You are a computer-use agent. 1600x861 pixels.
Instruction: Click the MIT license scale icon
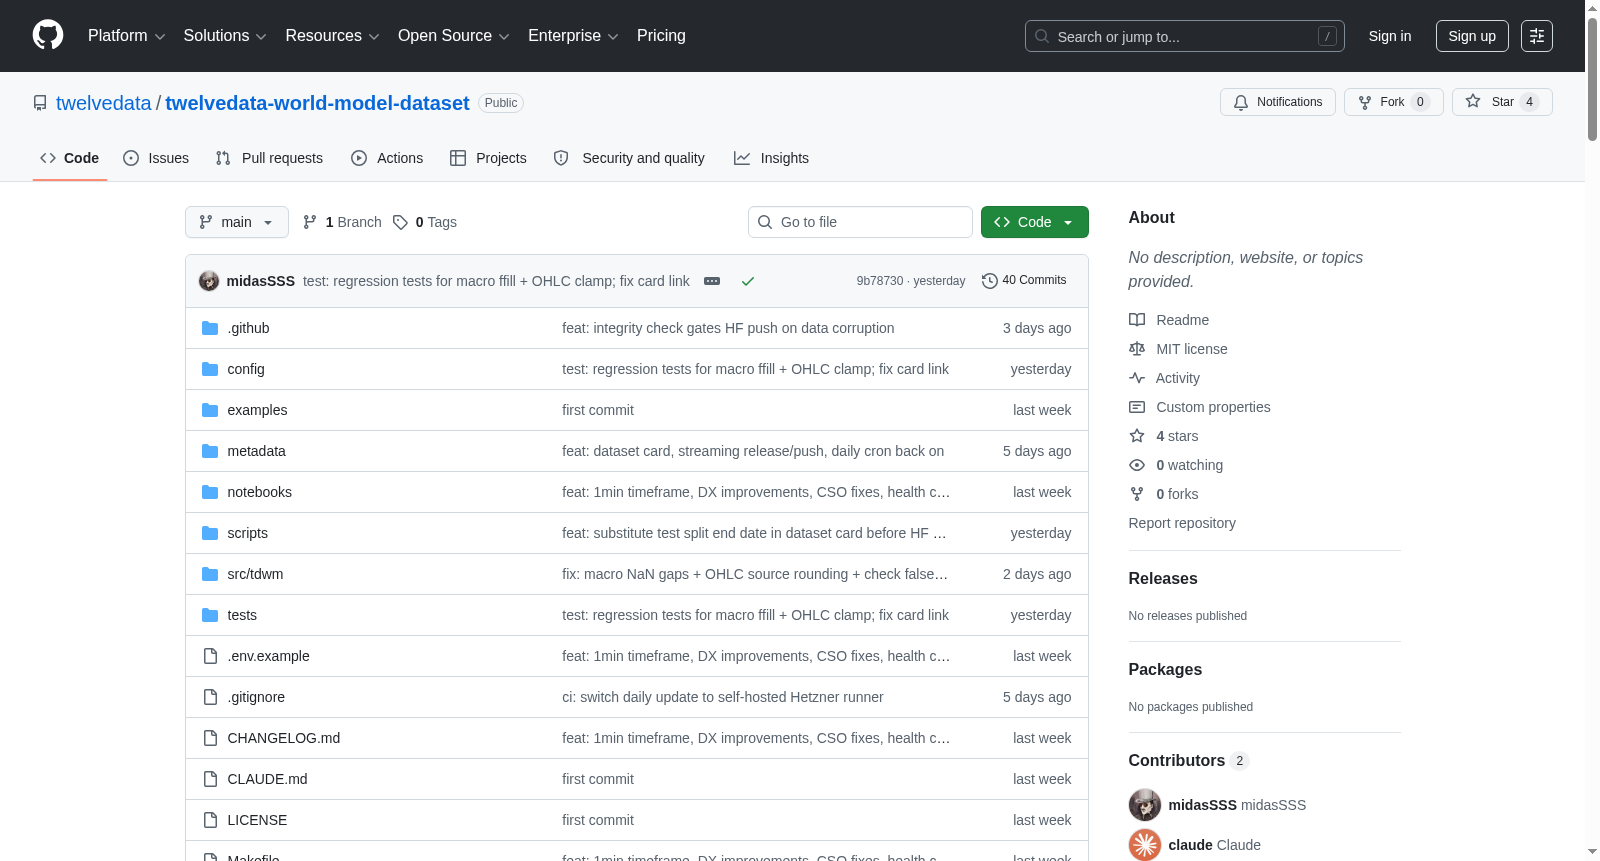click(x=1137, y=349)
